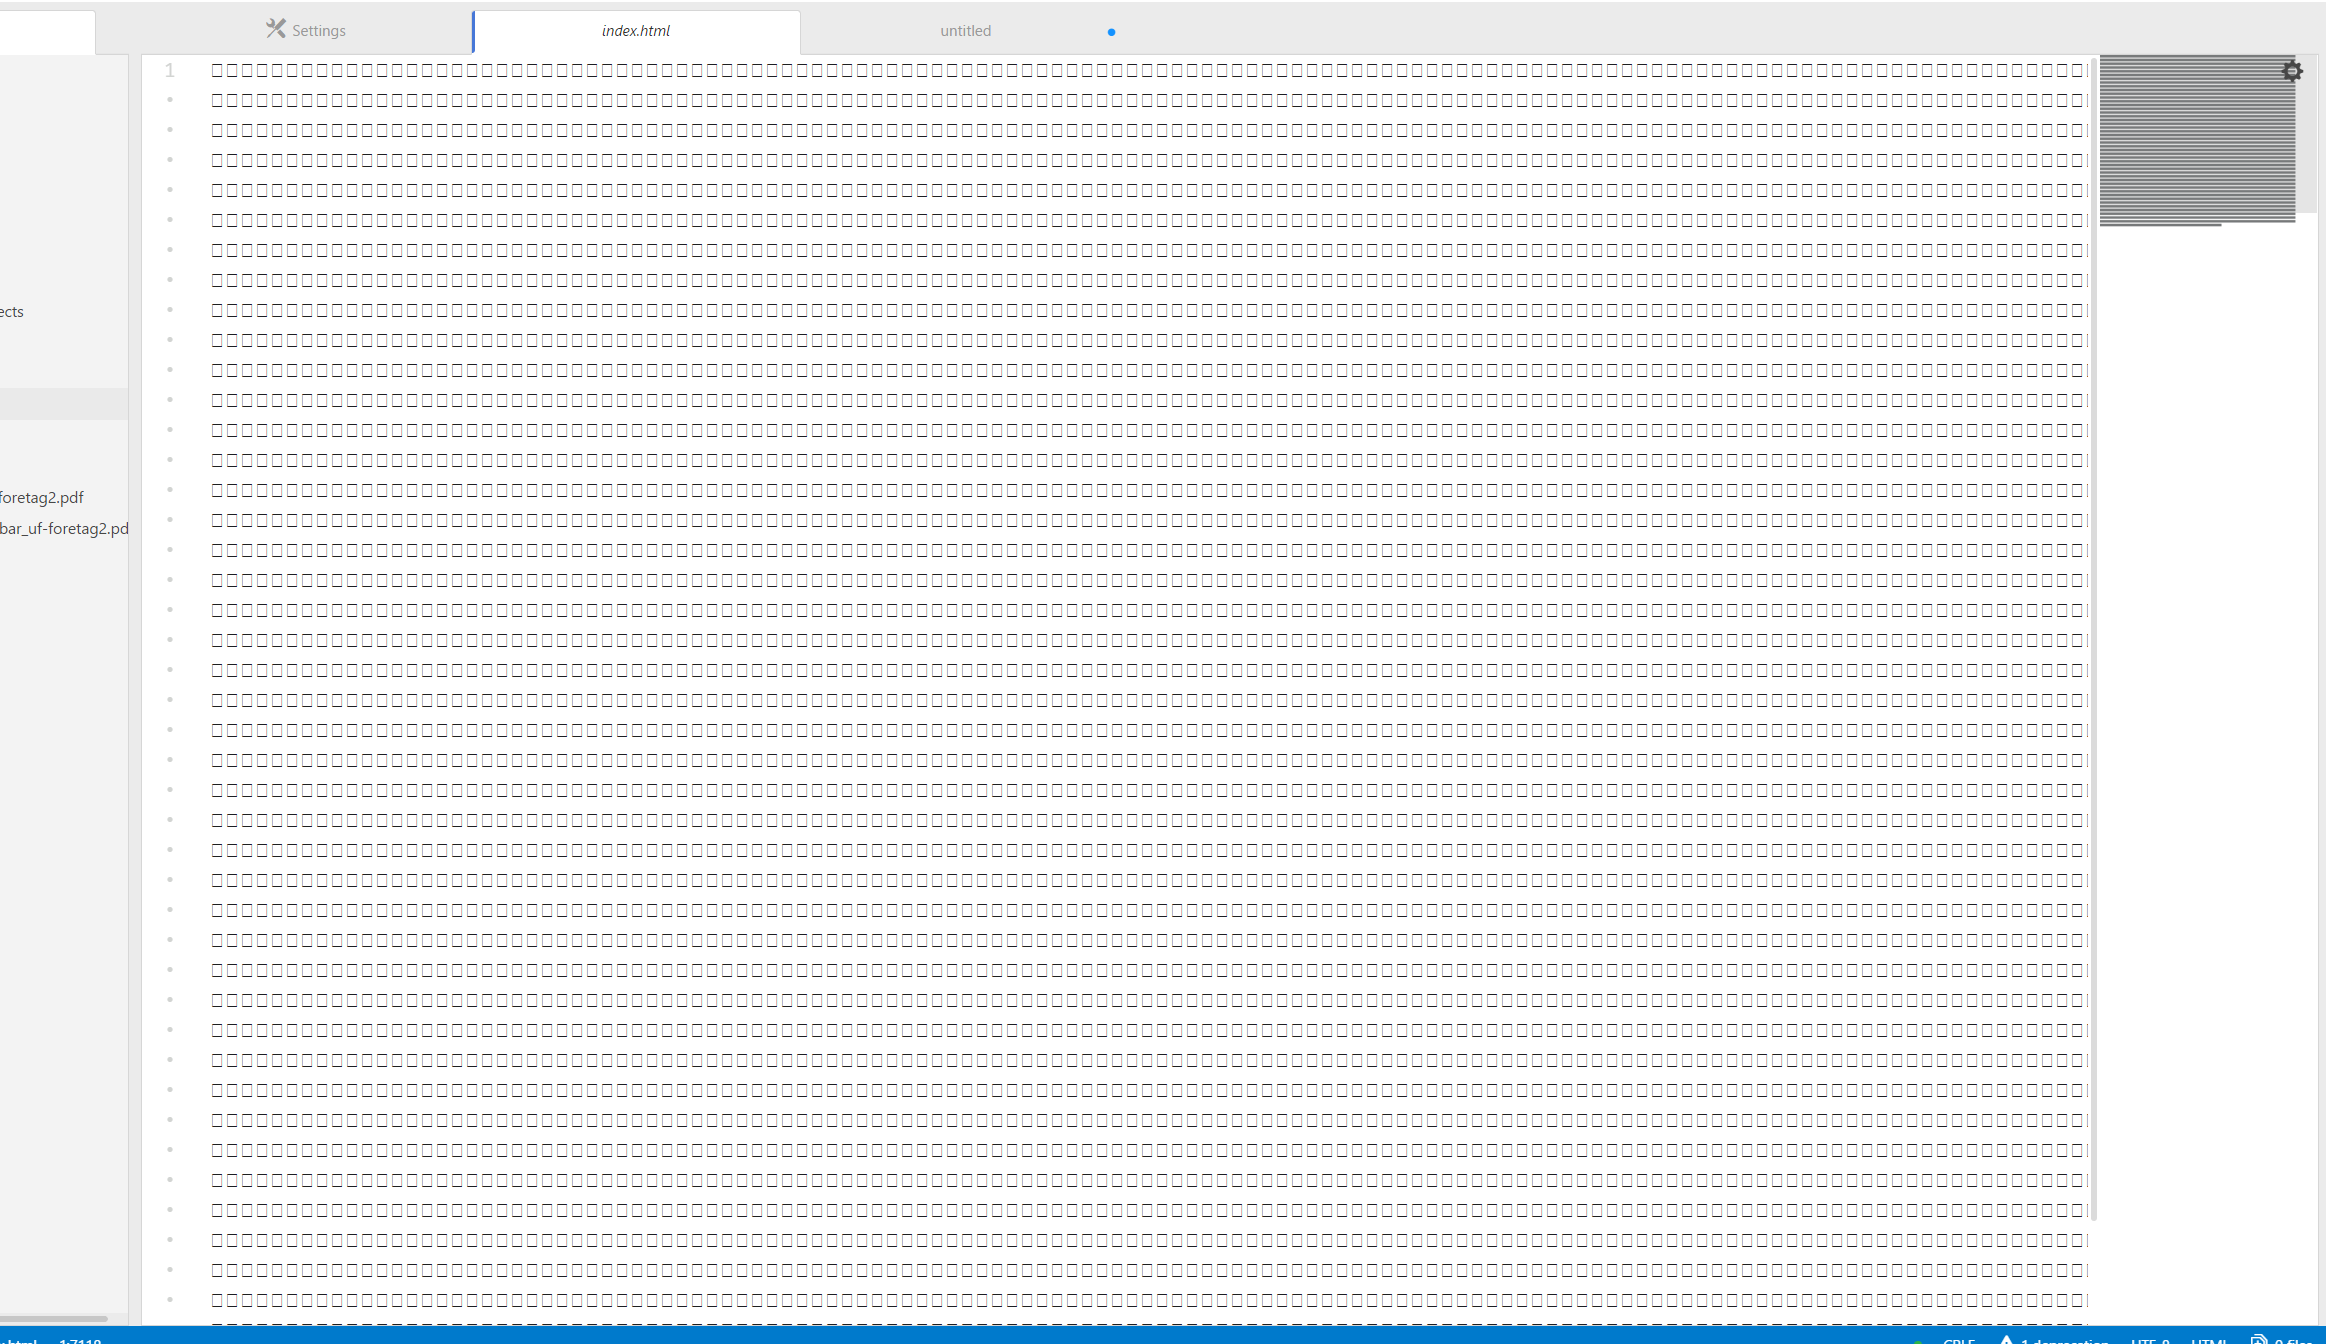Click the cursor position 1:7119 indicator
Viewport: 2326px width, 1344px height.
pyautogui.click(x=80, y=1340)
